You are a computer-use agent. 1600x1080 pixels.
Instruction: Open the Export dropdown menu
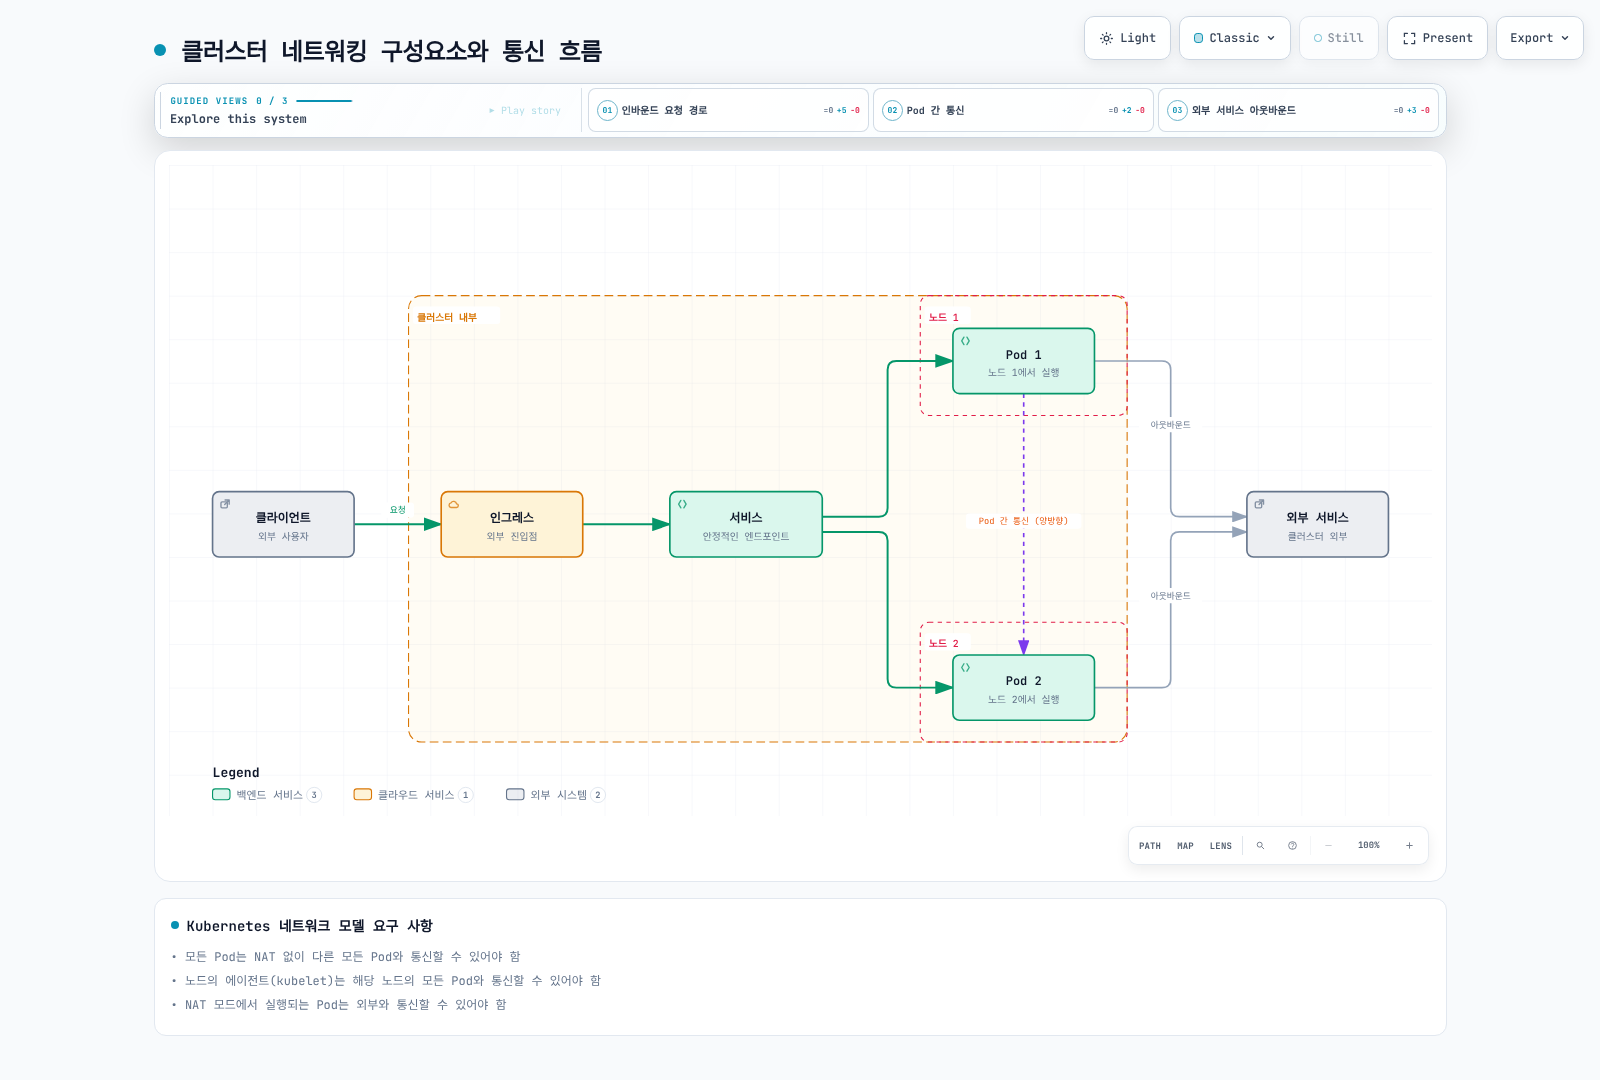tap(1539, 38)
